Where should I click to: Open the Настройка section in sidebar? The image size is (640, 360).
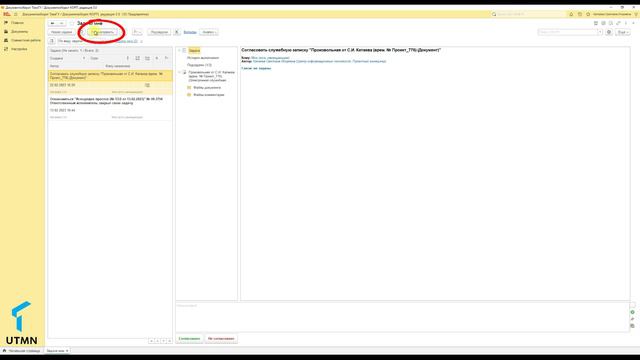tap(19, 49)
